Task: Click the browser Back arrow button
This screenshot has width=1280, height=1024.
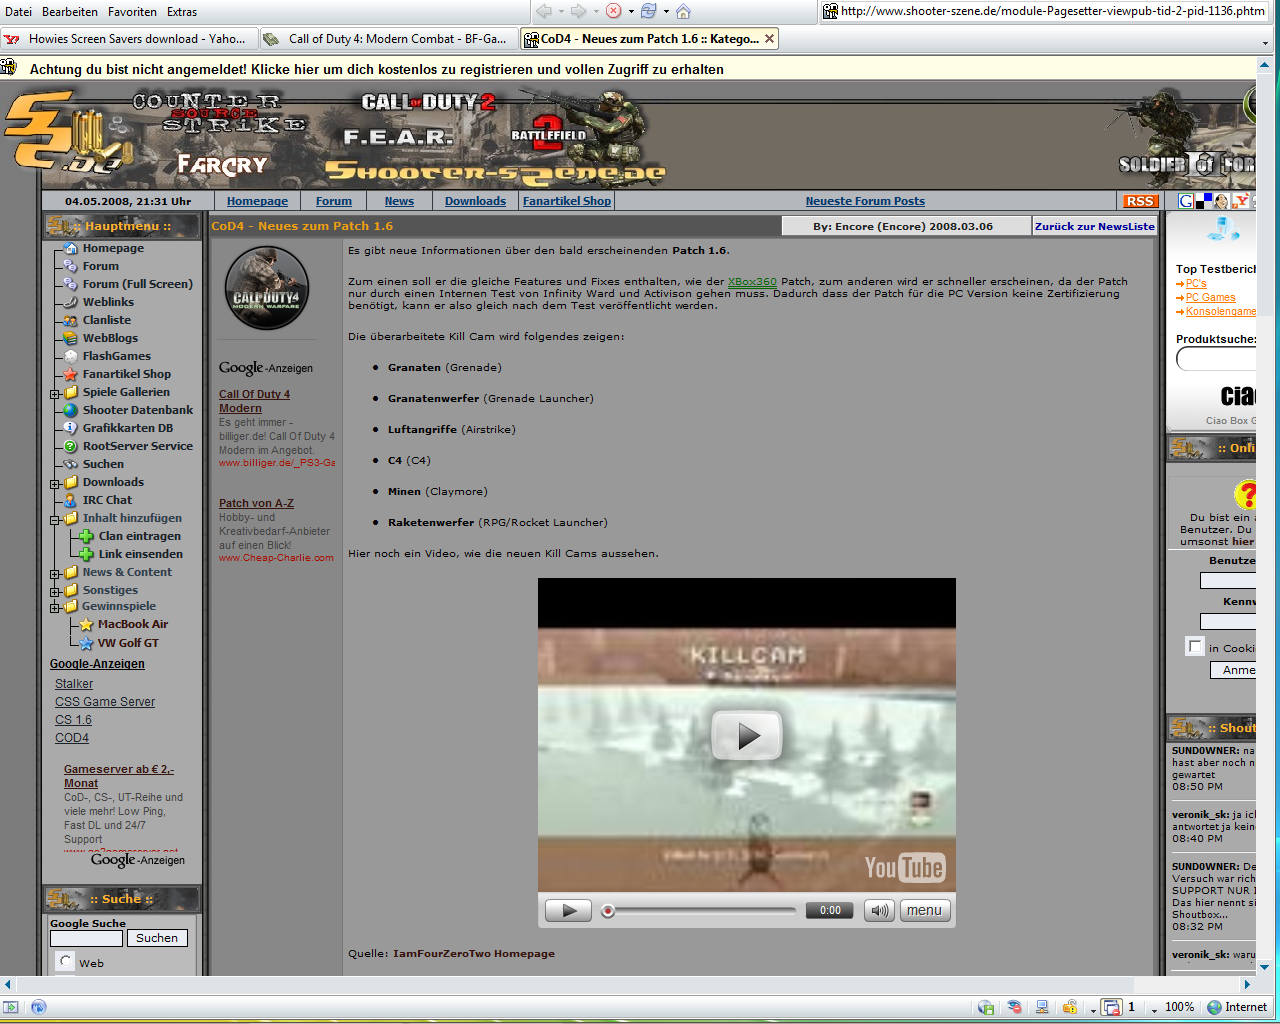Action: tap(545, 11)
